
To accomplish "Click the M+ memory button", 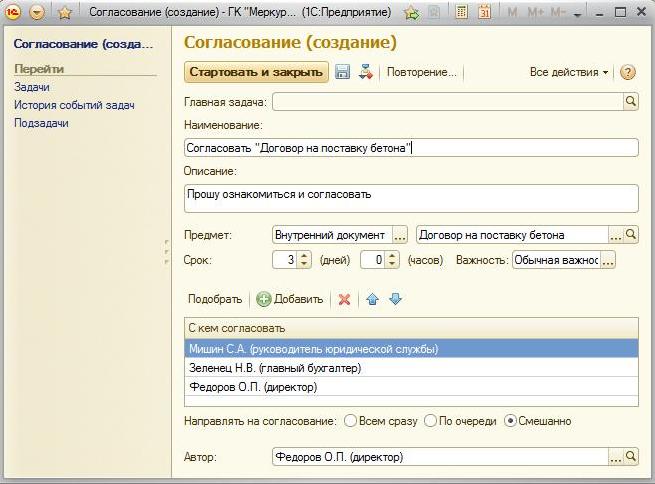I will [536, 13].
